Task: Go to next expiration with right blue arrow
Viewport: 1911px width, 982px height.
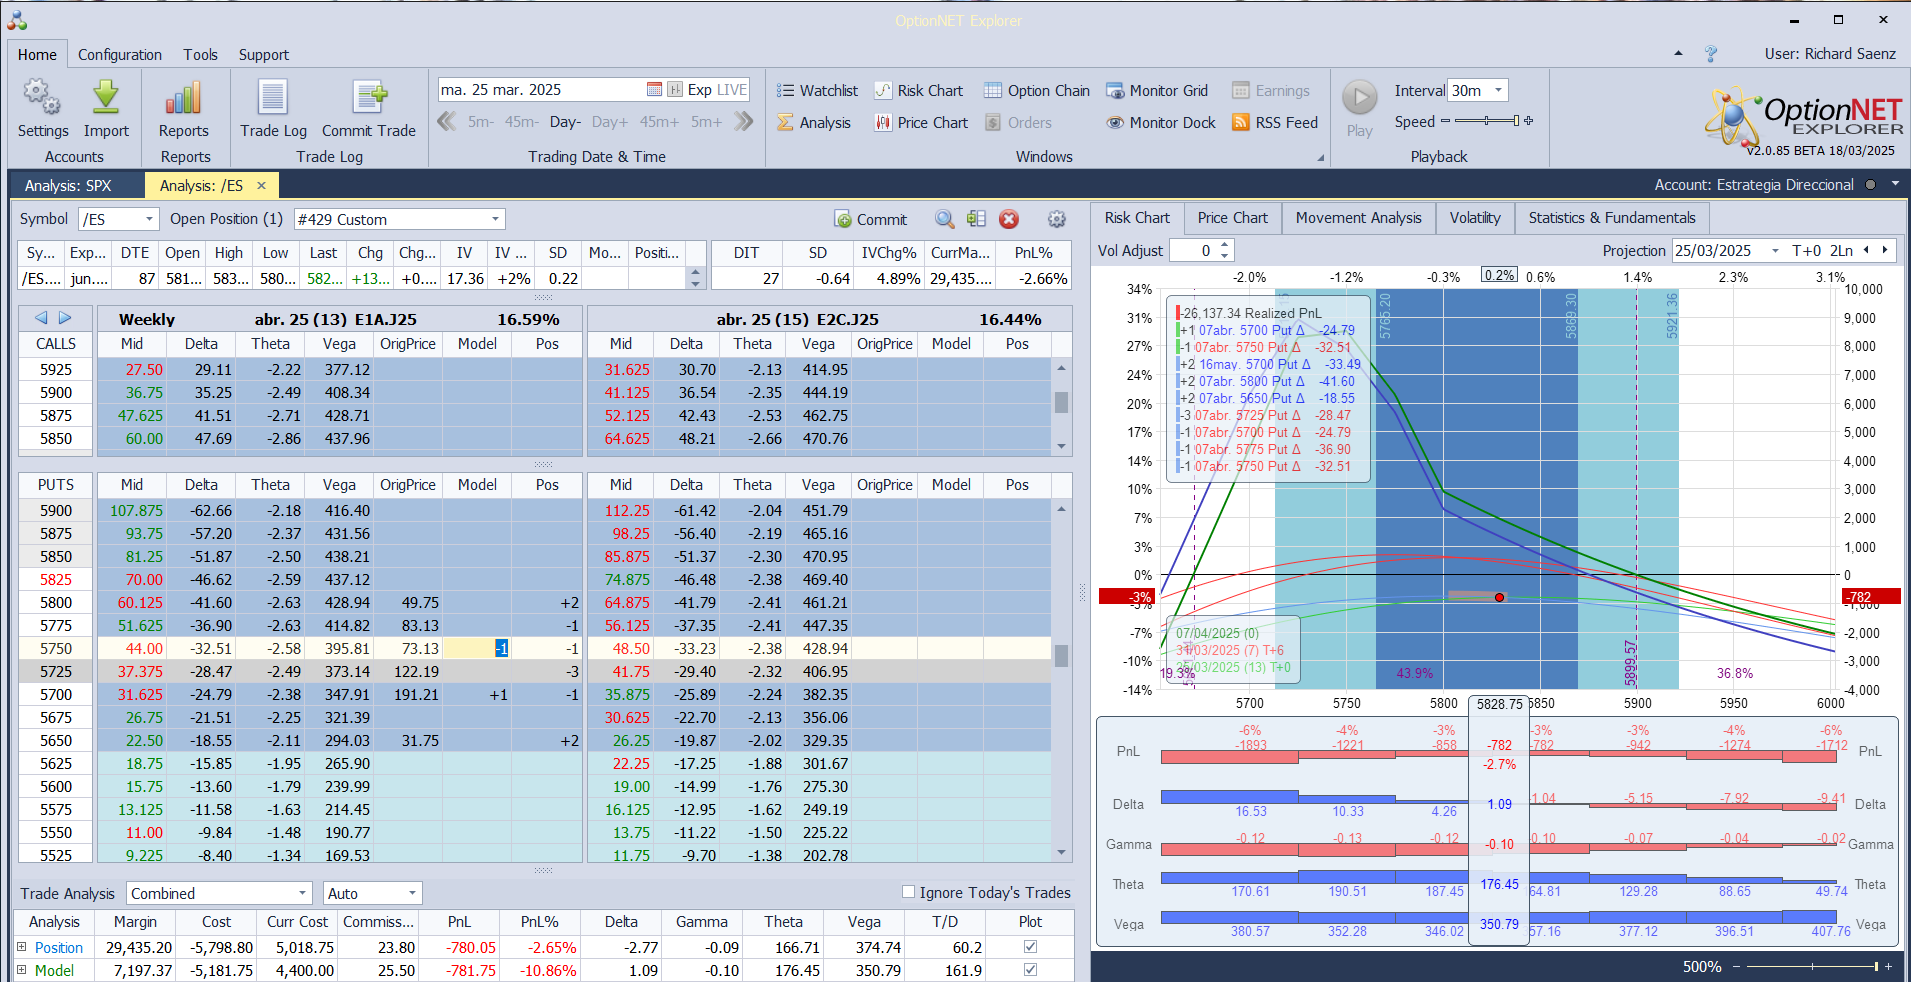Action: (x=65, y=318)
